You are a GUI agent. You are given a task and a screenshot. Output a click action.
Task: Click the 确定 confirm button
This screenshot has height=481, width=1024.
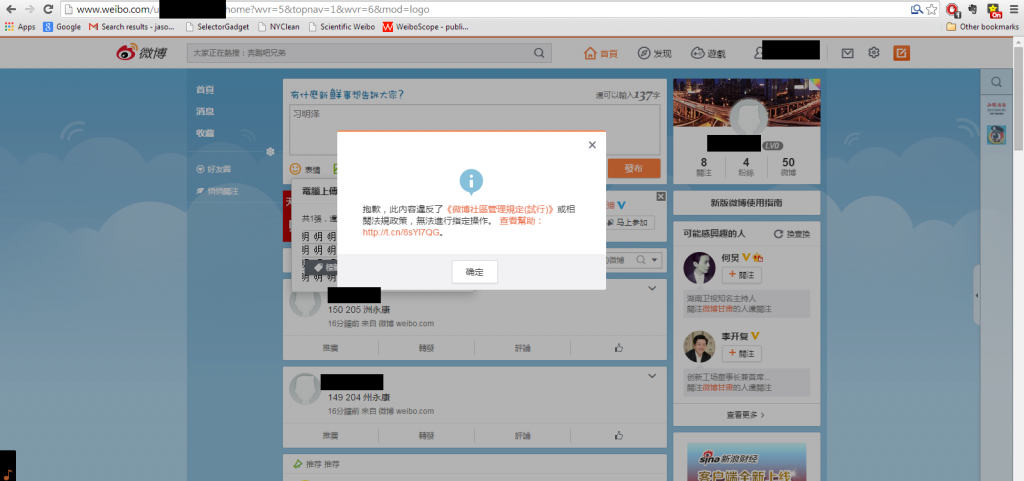tap(474, 271)
